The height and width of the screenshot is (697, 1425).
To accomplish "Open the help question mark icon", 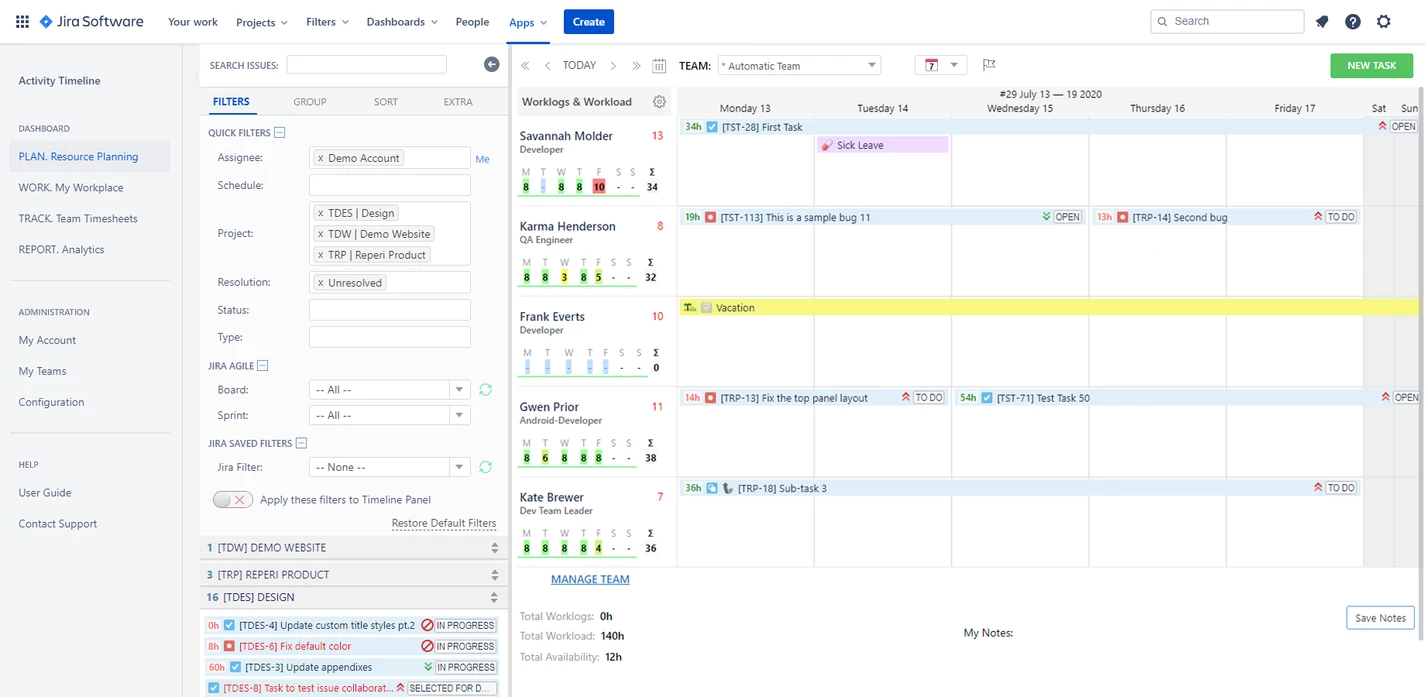I will [x=1353, y=21].
